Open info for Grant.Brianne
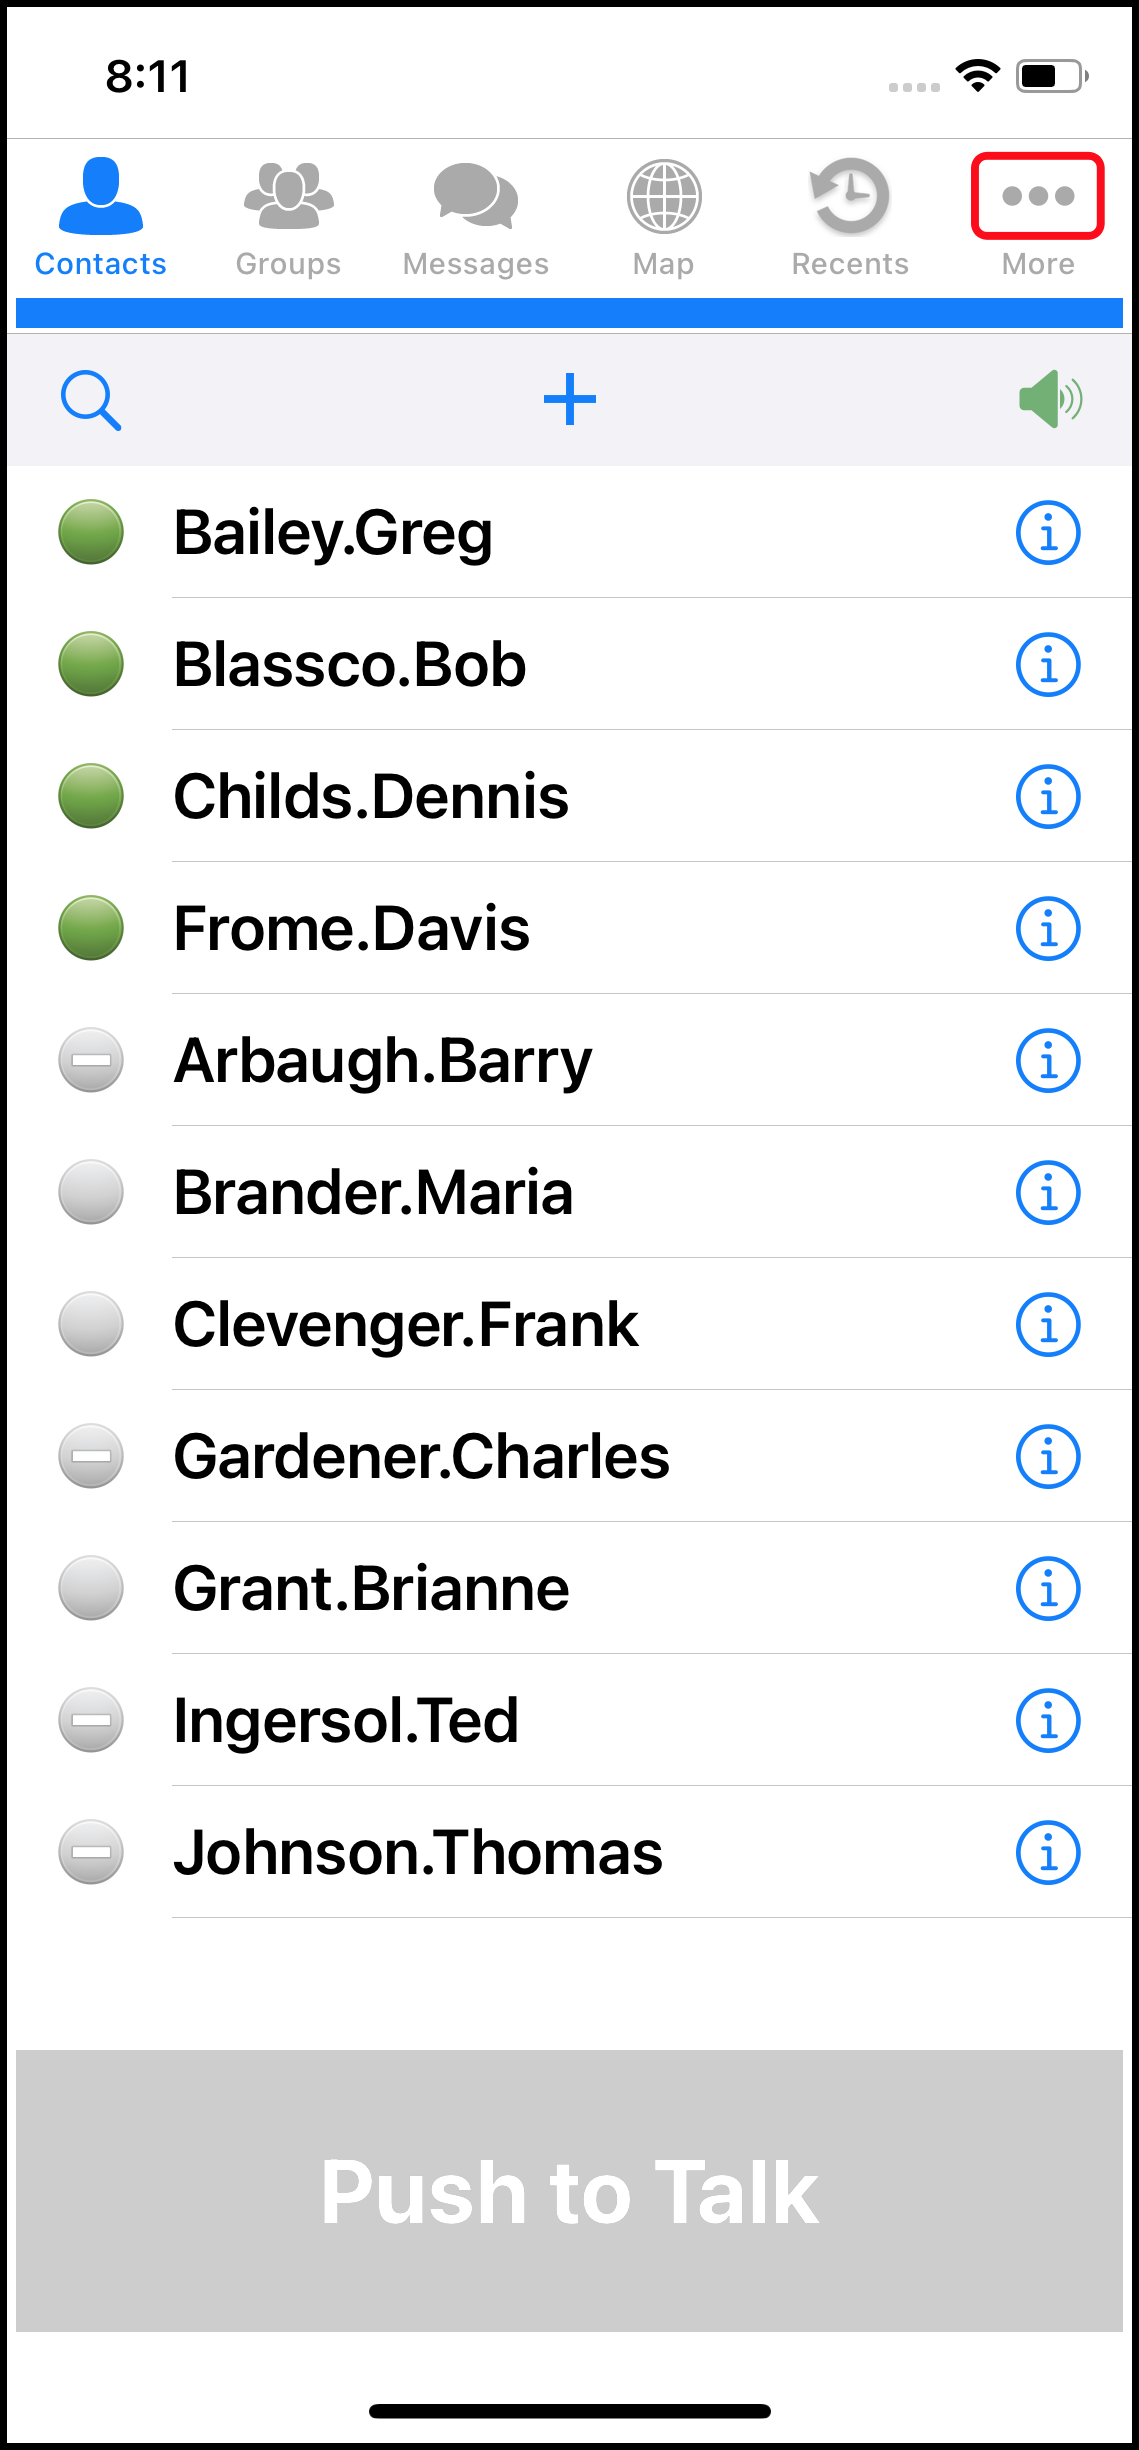 pos(1048,1589)
